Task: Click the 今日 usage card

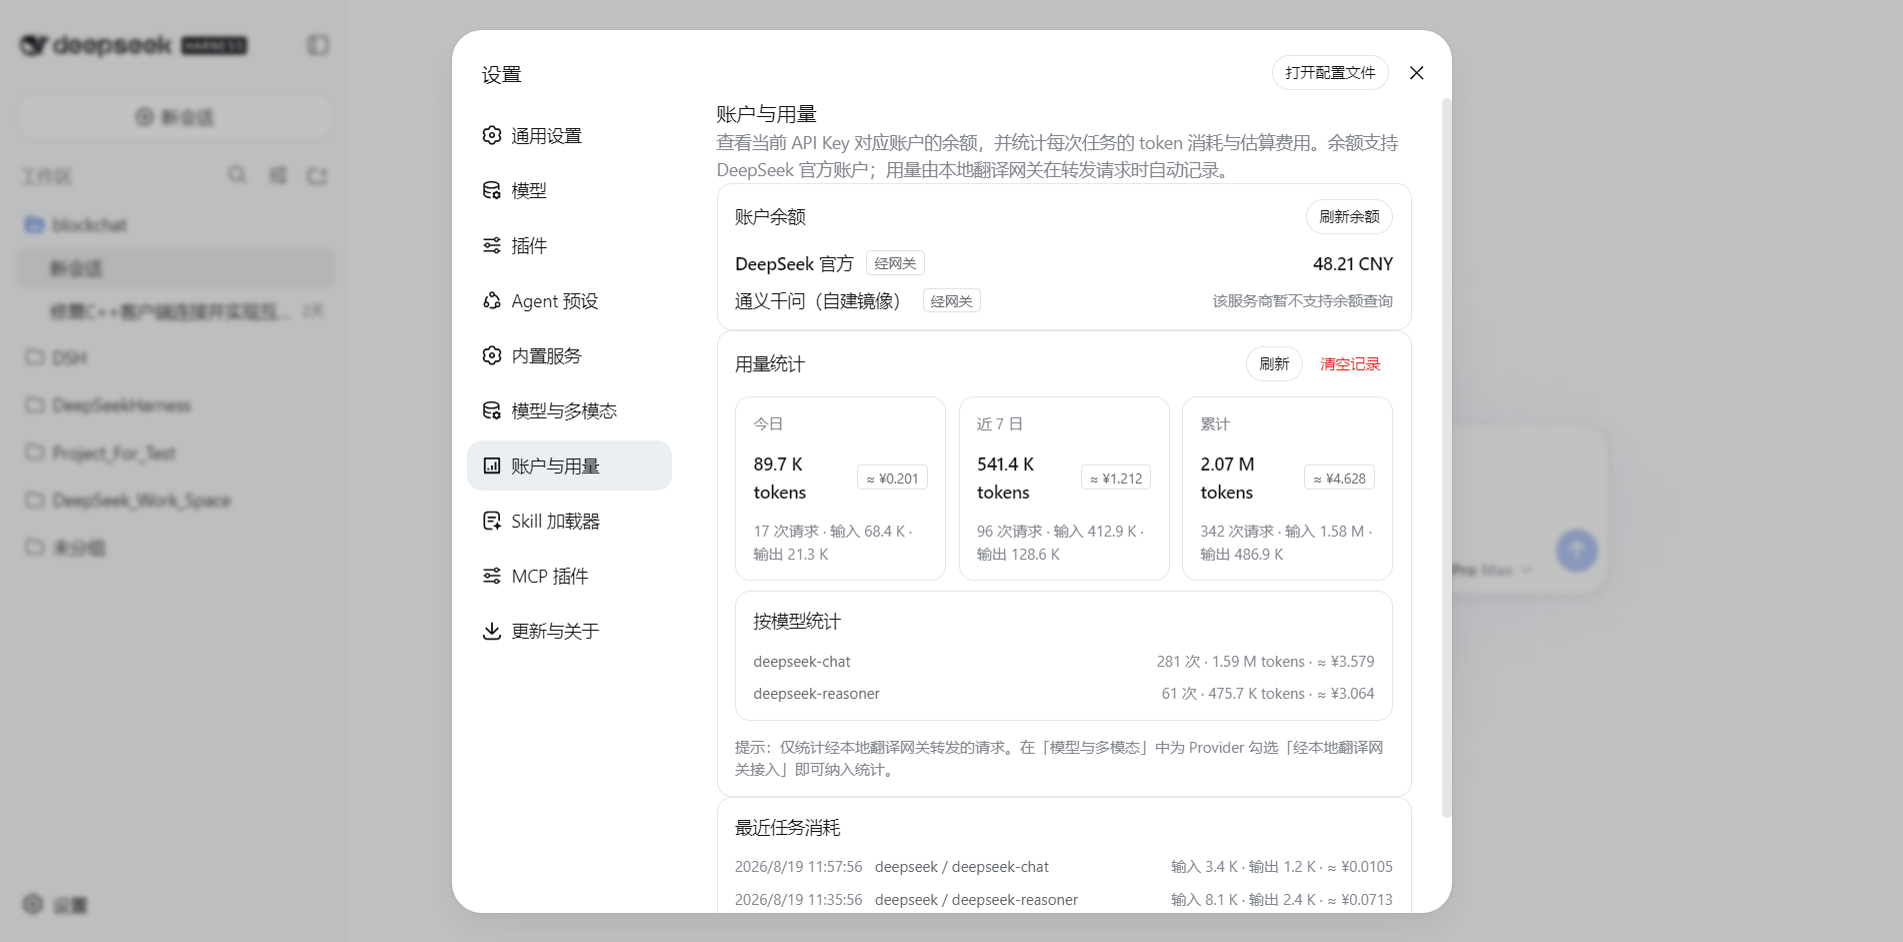Action: point(840,489)
